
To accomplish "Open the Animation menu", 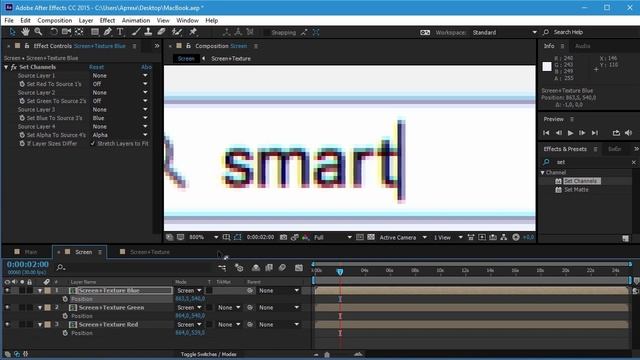I will pyautogui.click(x=136, y=20).
